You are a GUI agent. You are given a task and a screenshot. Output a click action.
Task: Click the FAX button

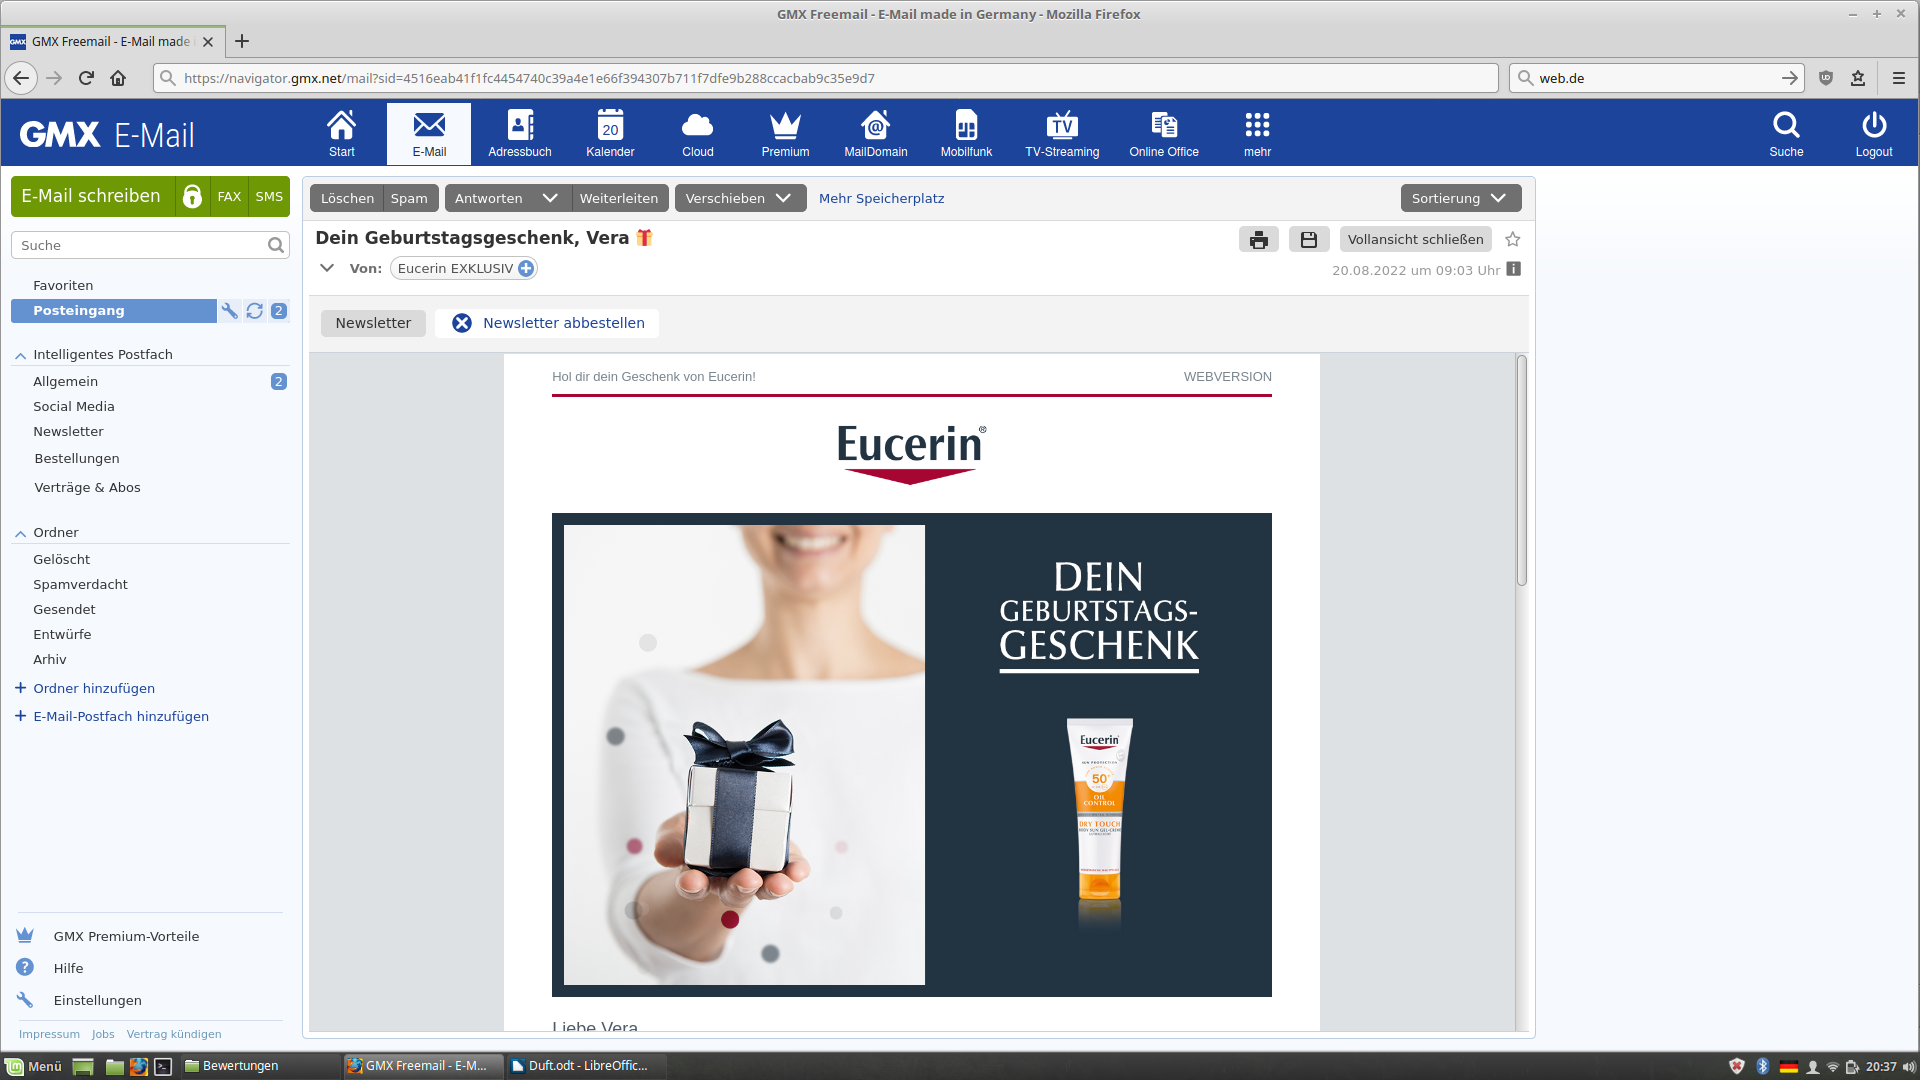point(229,196)
